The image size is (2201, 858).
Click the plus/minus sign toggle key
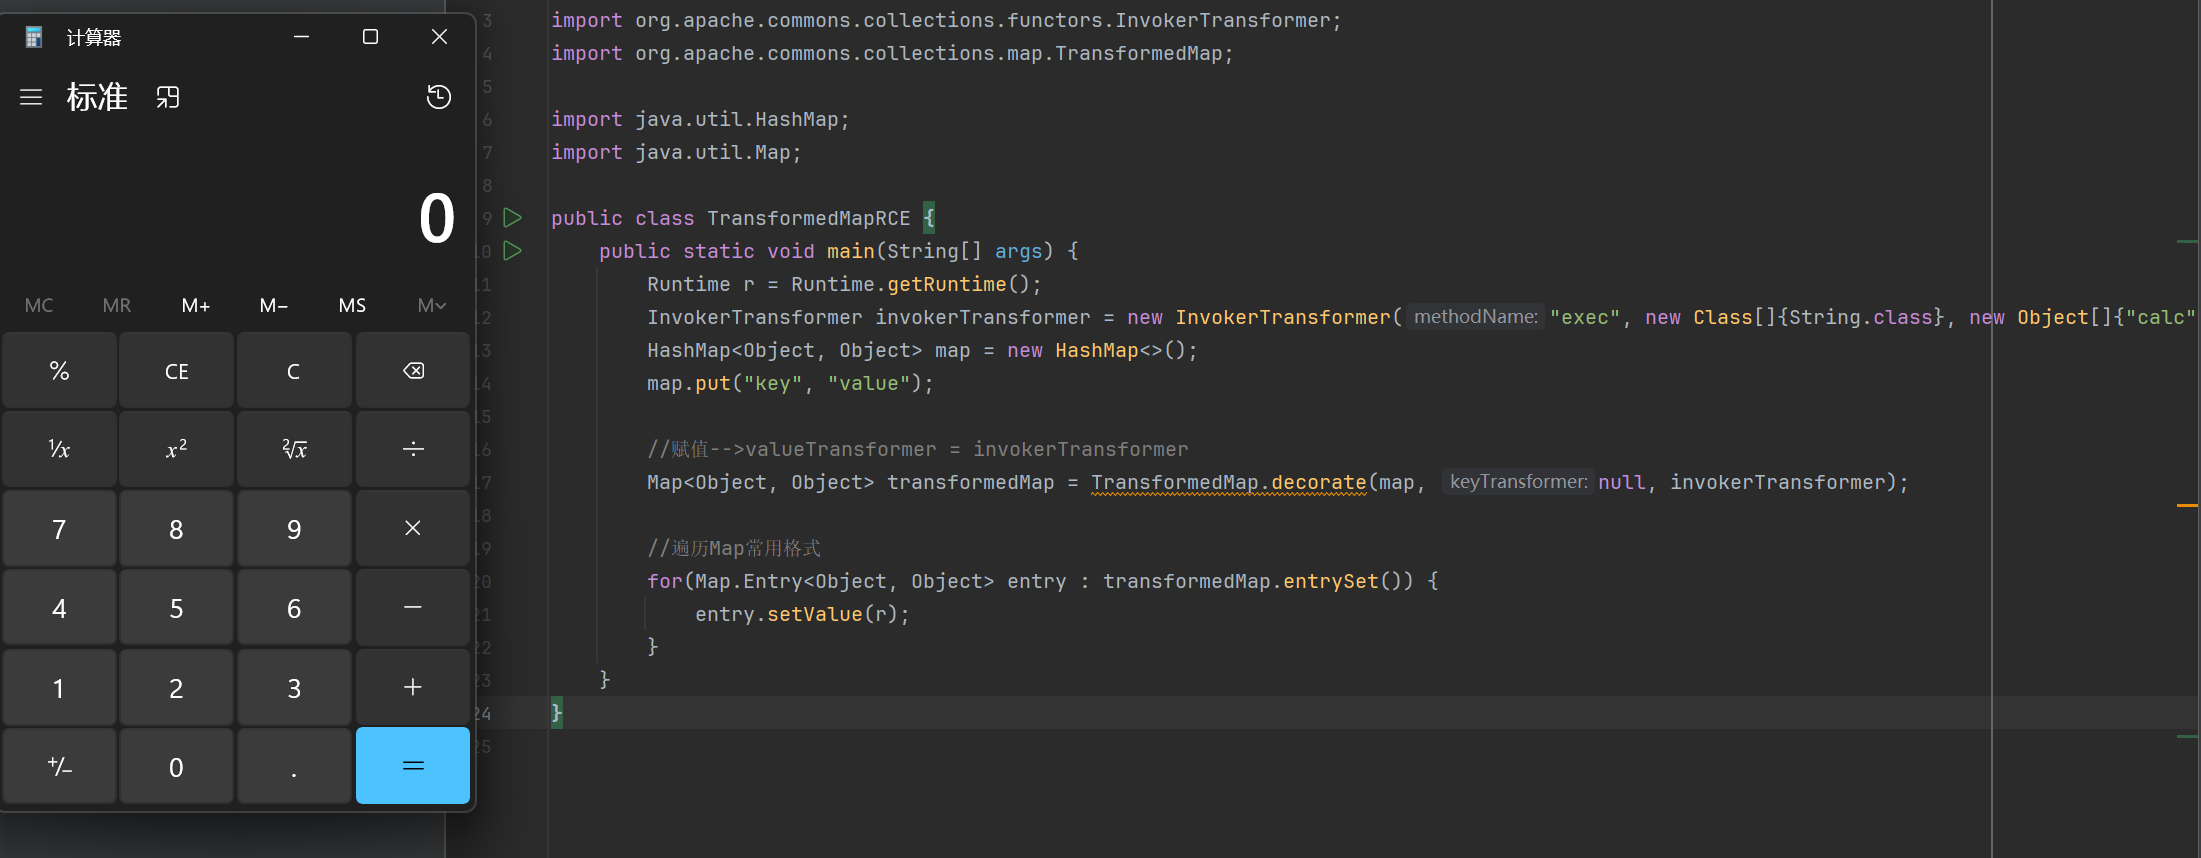coord(59,766)
